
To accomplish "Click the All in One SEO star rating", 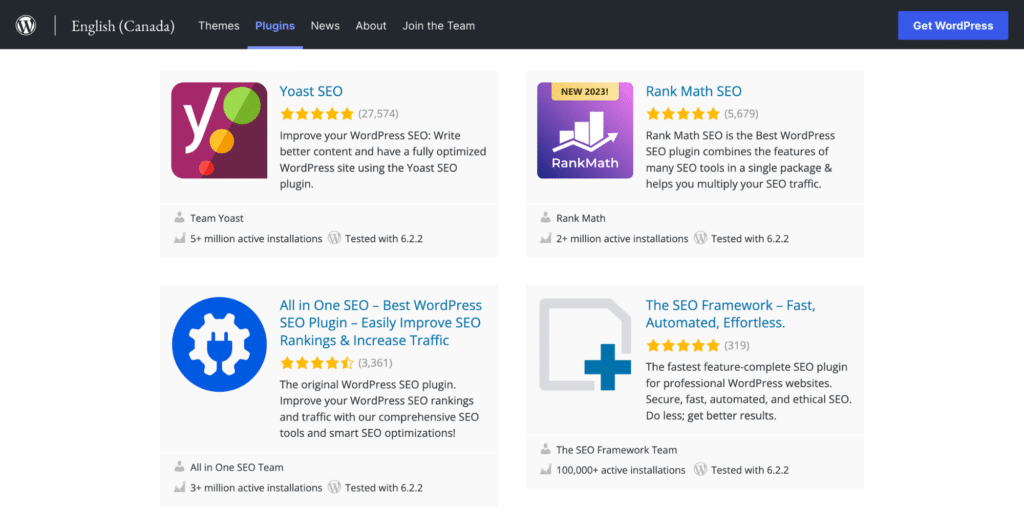I will [317, 362].
